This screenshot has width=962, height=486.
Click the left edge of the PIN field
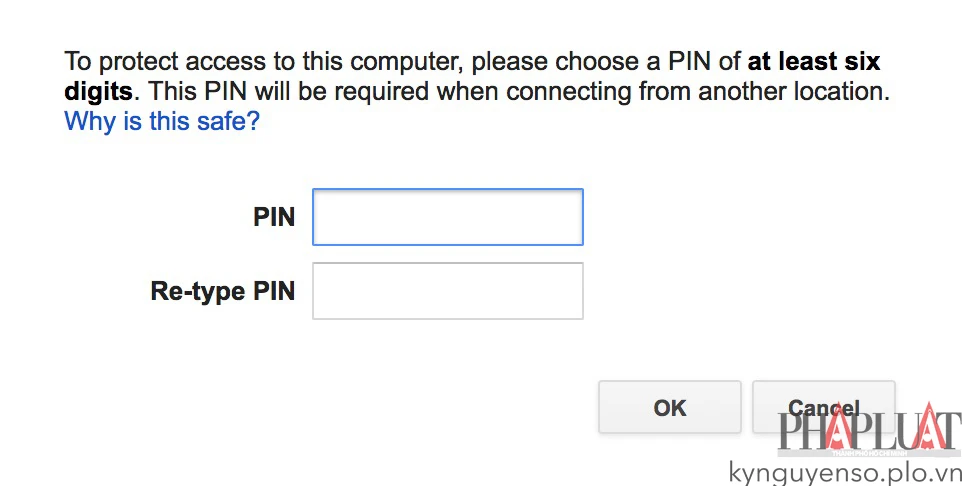320,217
